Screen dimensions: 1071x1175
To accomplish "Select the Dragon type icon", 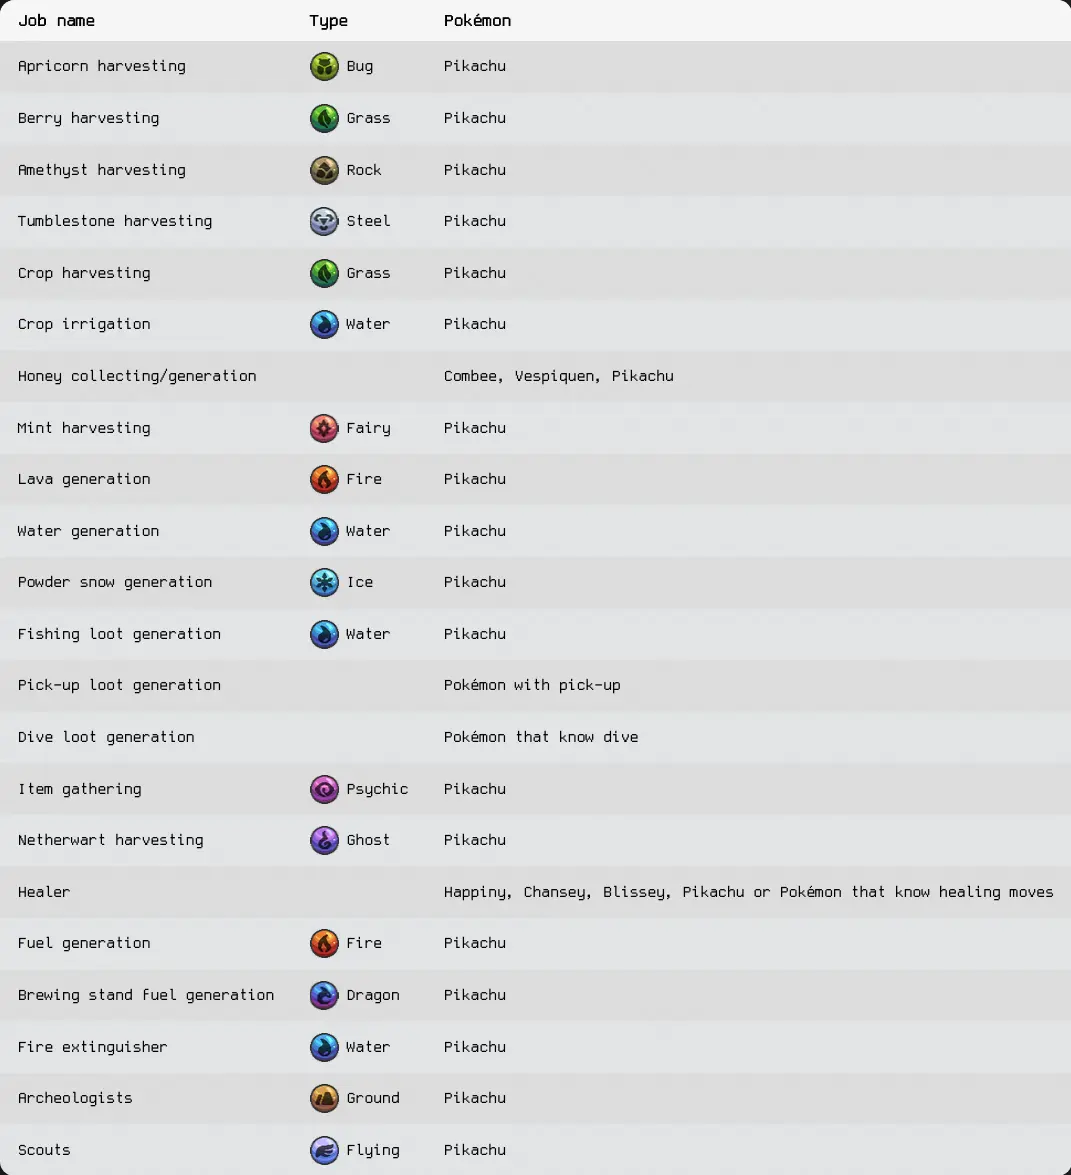I will pyautogui.click(x=324, y=995).
